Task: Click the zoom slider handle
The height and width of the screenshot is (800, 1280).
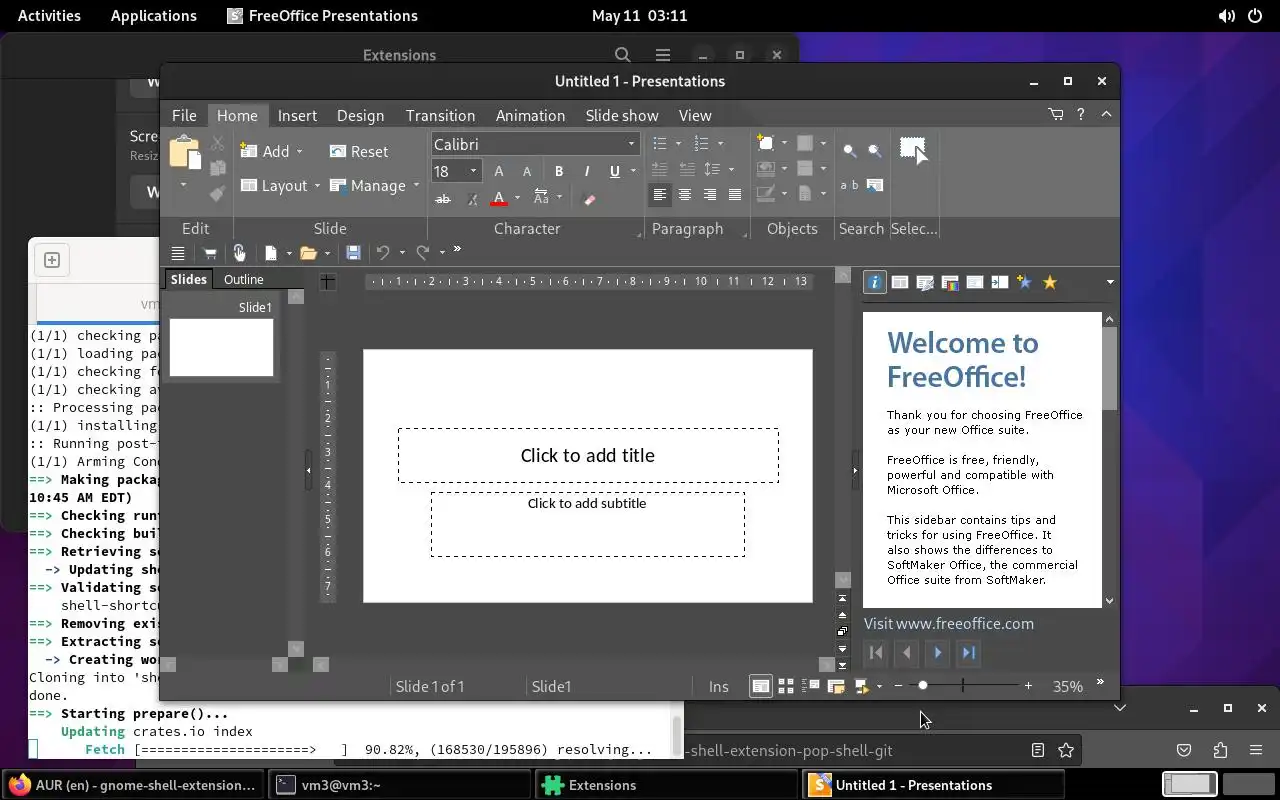Action: [922, 685]
